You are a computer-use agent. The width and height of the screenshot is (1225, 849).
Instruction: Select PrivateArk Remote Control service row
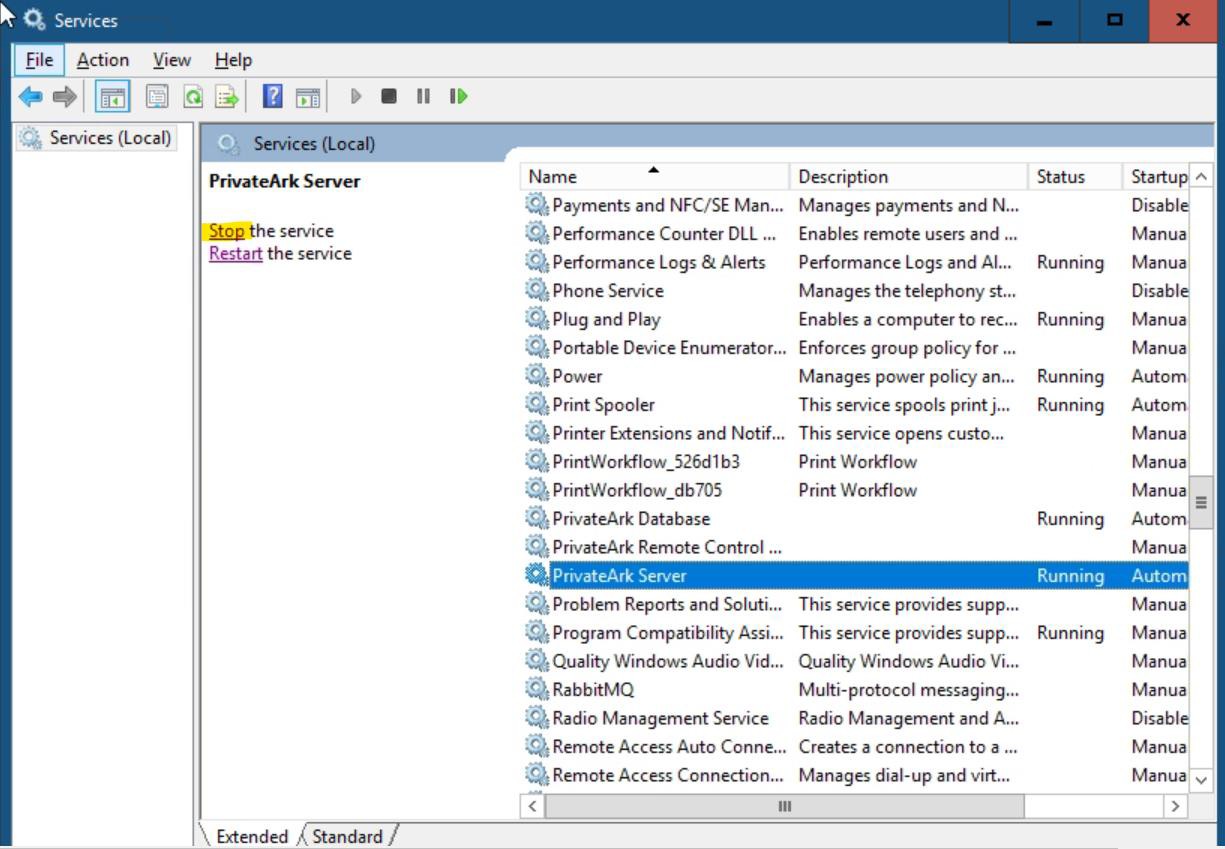click(855, 547)
